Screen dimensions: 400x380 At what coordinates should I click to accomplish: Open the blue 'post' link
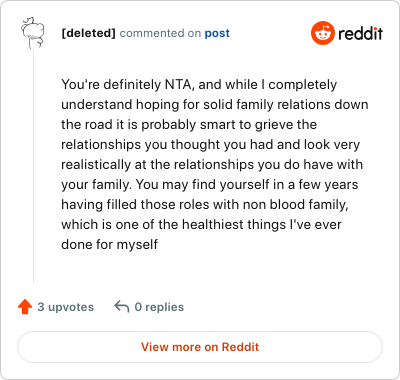click(x=217, y=33)
